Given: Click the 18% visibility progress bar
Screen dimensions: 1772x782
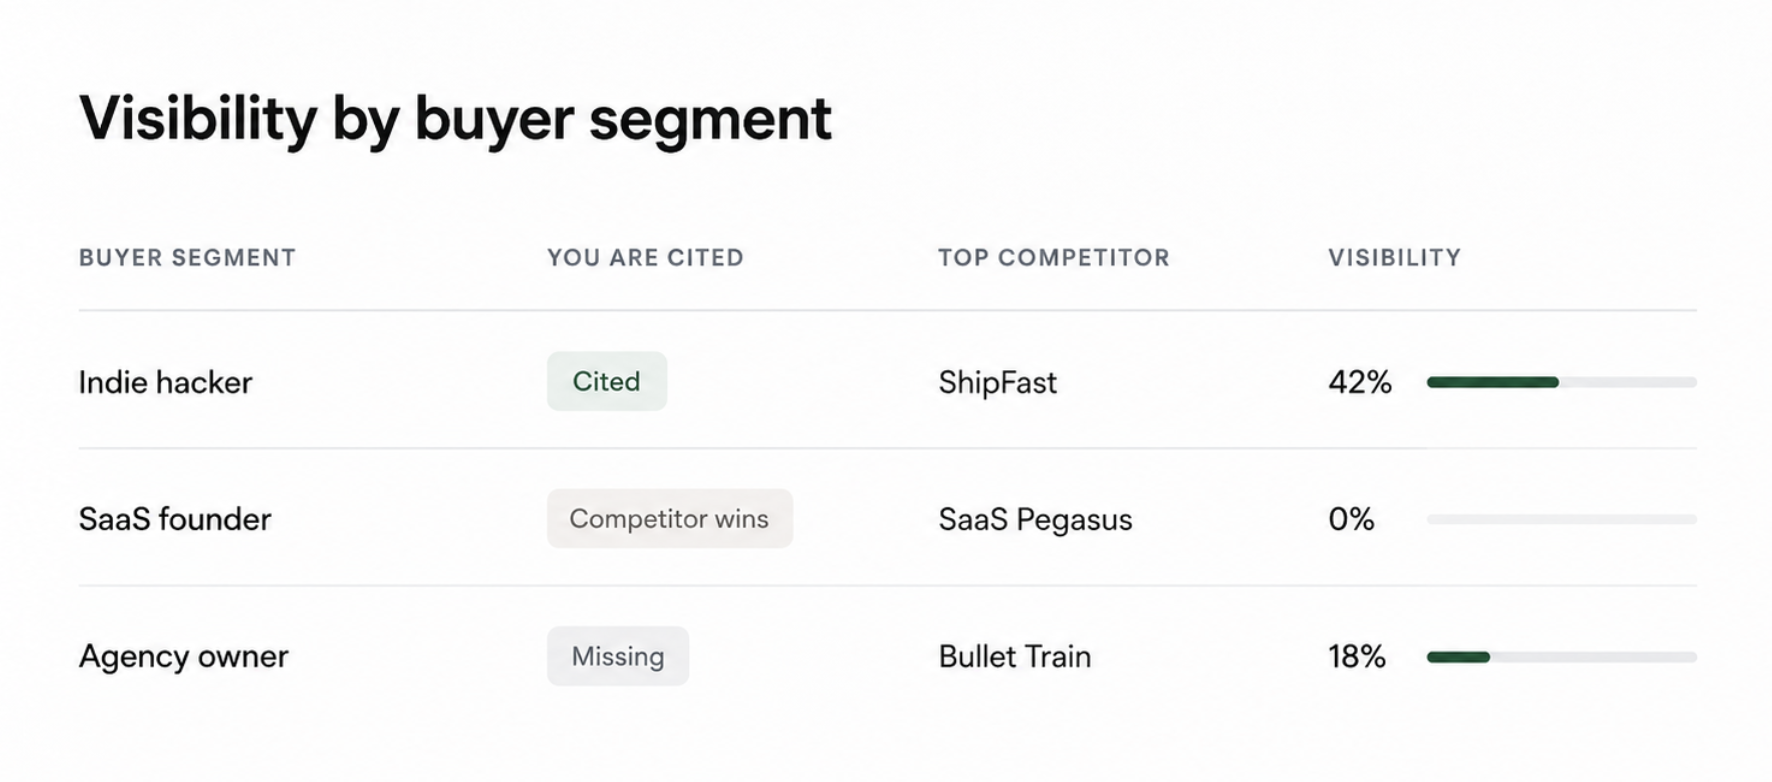Looking at the screenshot, I should pyautogui.click(x=1562, y=657).
